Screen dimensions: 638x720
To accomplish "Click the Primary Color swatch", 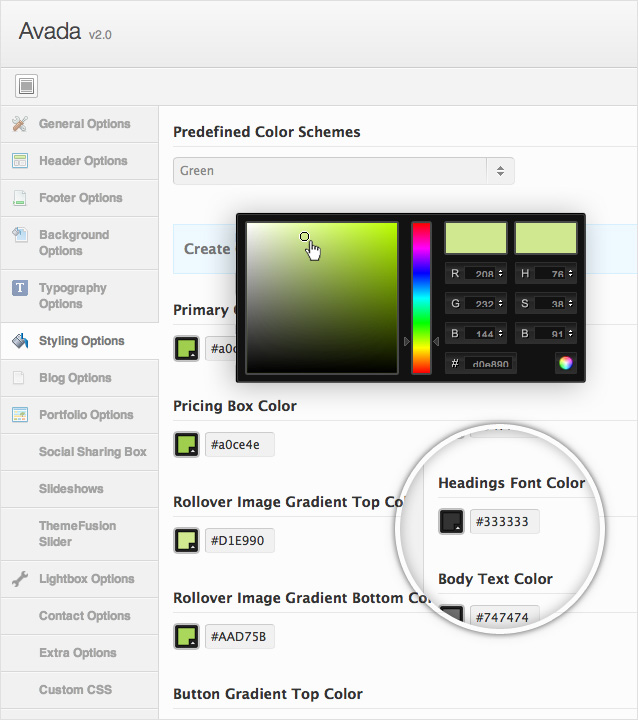I will (x=186, y=349).
